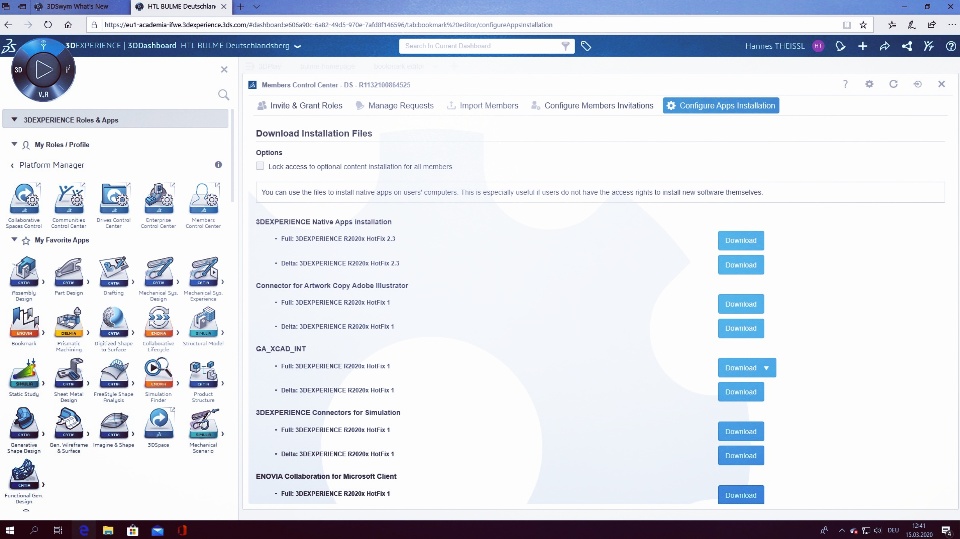
Task: Download GA_XCAD_INT Delta HotFix 1
Action: click(x=741, y=392)
